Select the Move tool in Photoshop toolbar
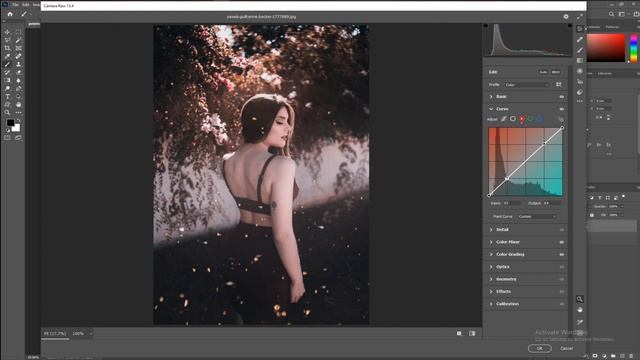This screenshot has height=360, width=640. tap(7, 32)
